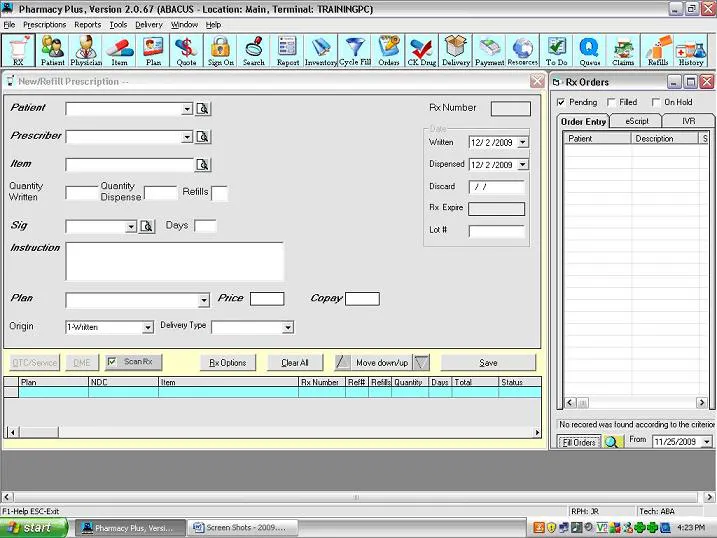Screen dimensions: 717x538
Task: Switch to the eScript tab
Action: [x=637, y=121]
